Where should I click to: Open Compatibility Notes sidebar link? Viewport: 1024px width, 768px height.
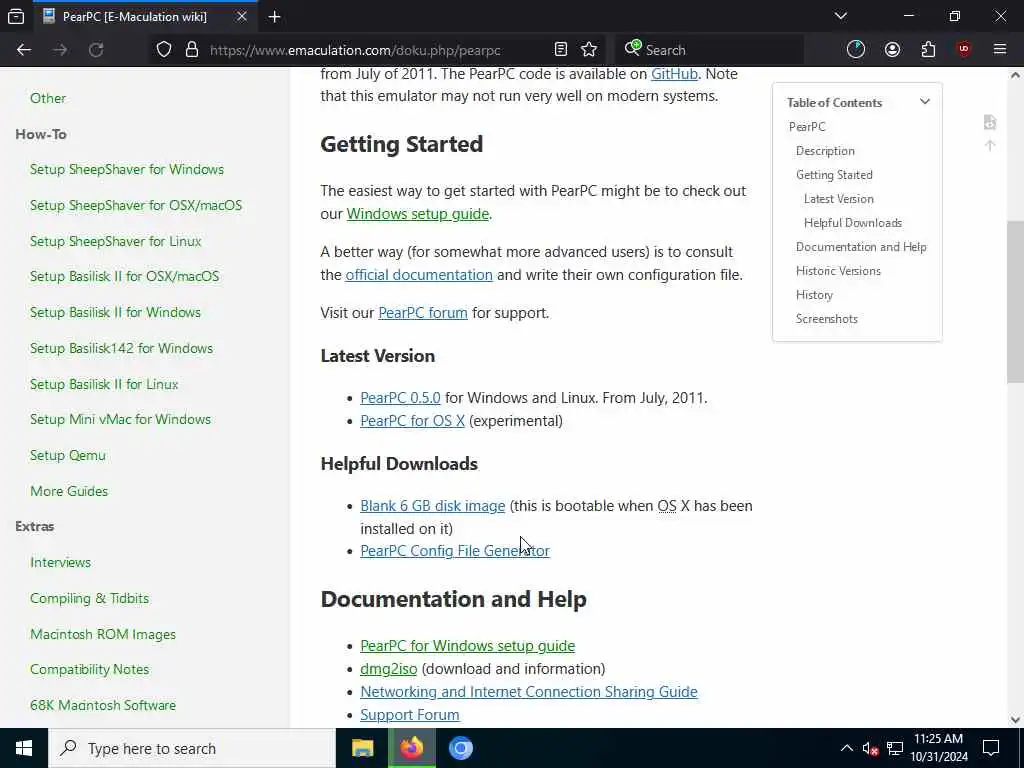click(x=89, y=669)
